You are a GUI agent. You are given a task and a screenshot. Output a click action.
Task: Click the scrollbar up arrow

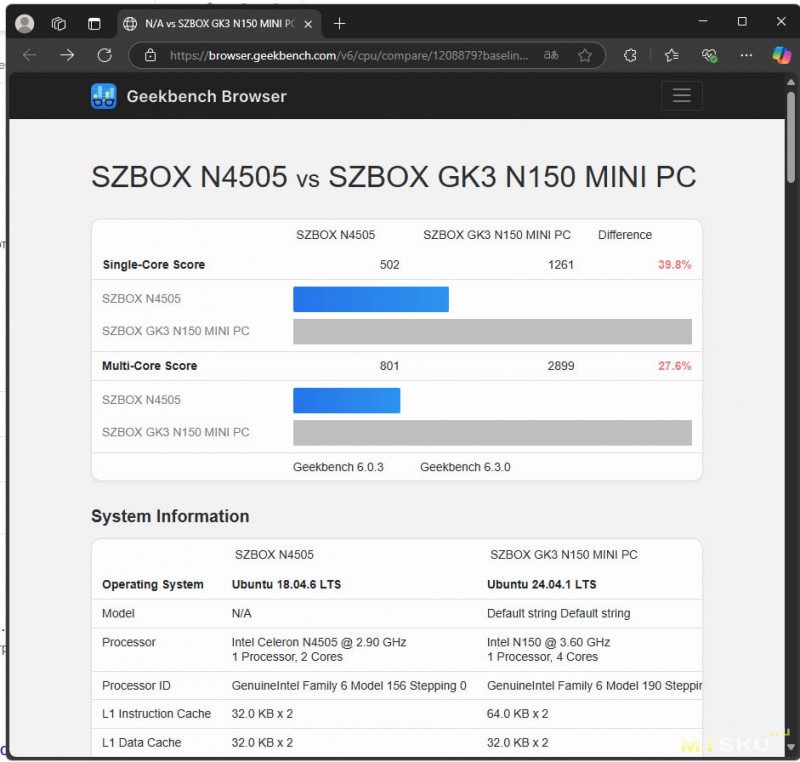click(791, 82)
